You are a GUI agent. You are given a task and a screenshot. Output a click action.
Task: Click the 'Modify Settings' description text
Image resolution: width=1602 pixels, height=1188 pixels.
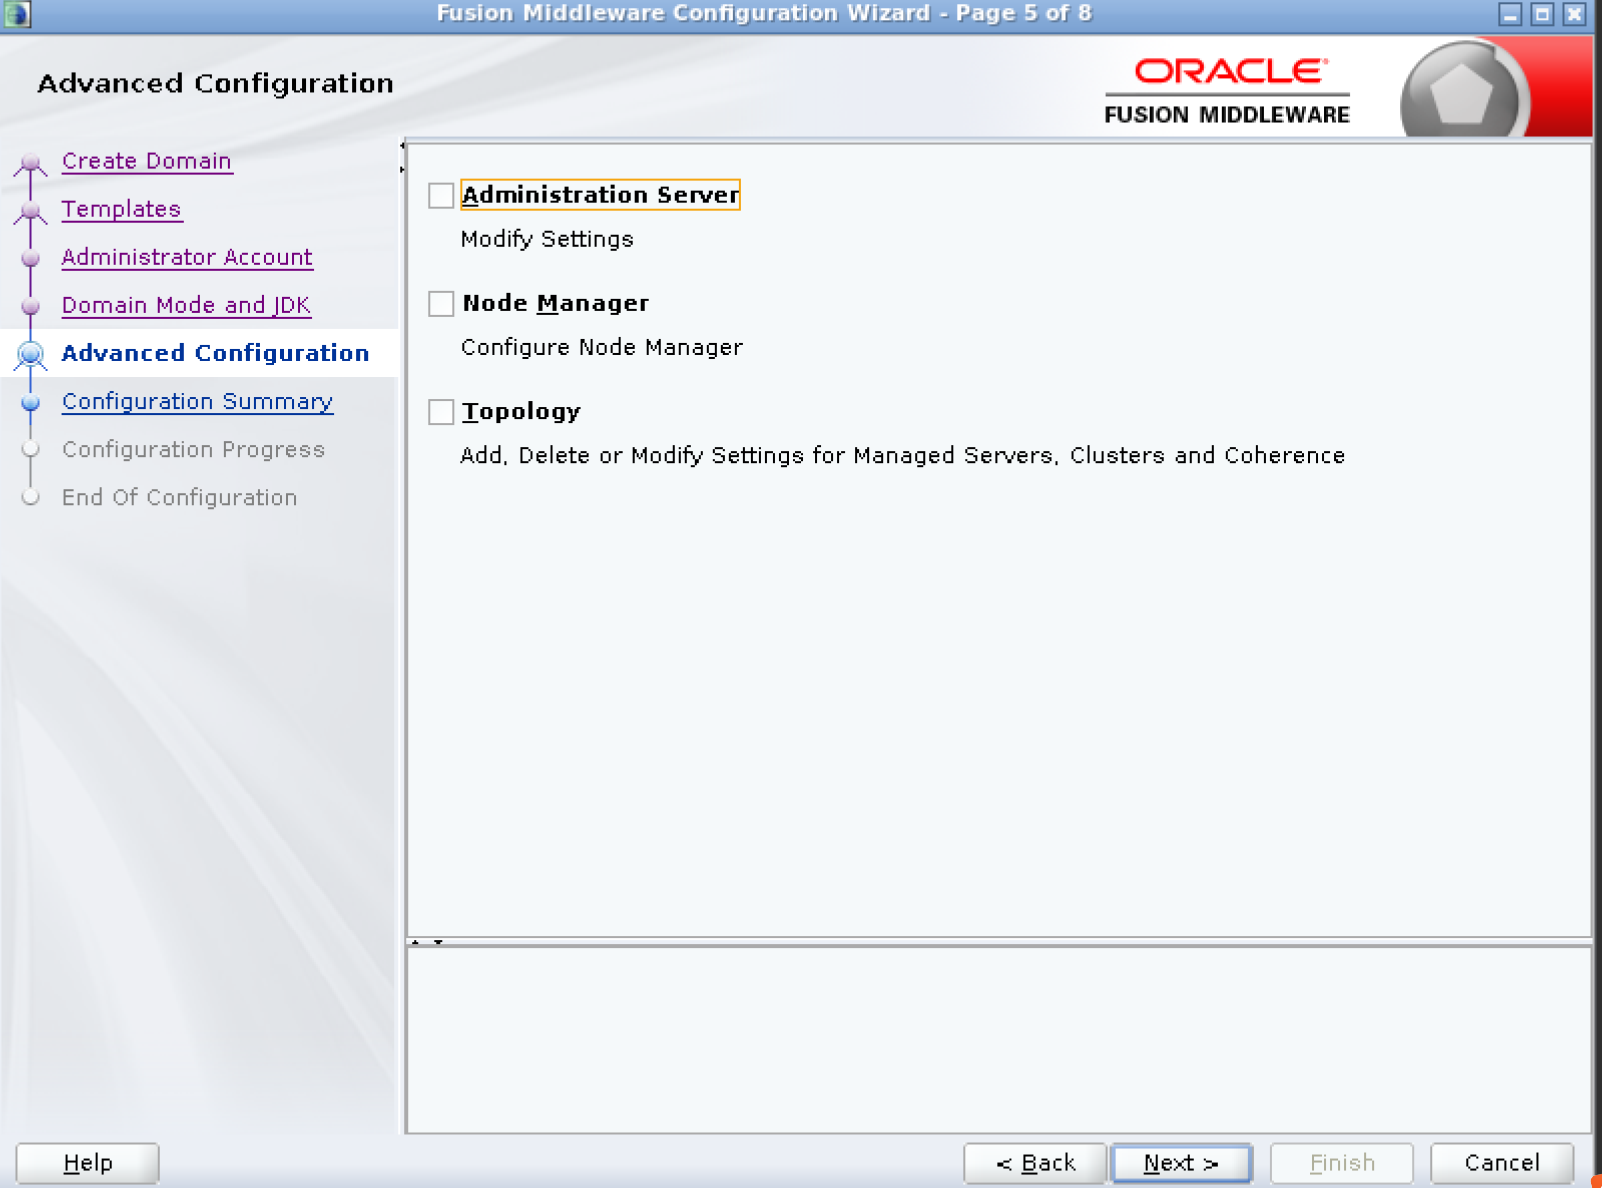[547, 239]
